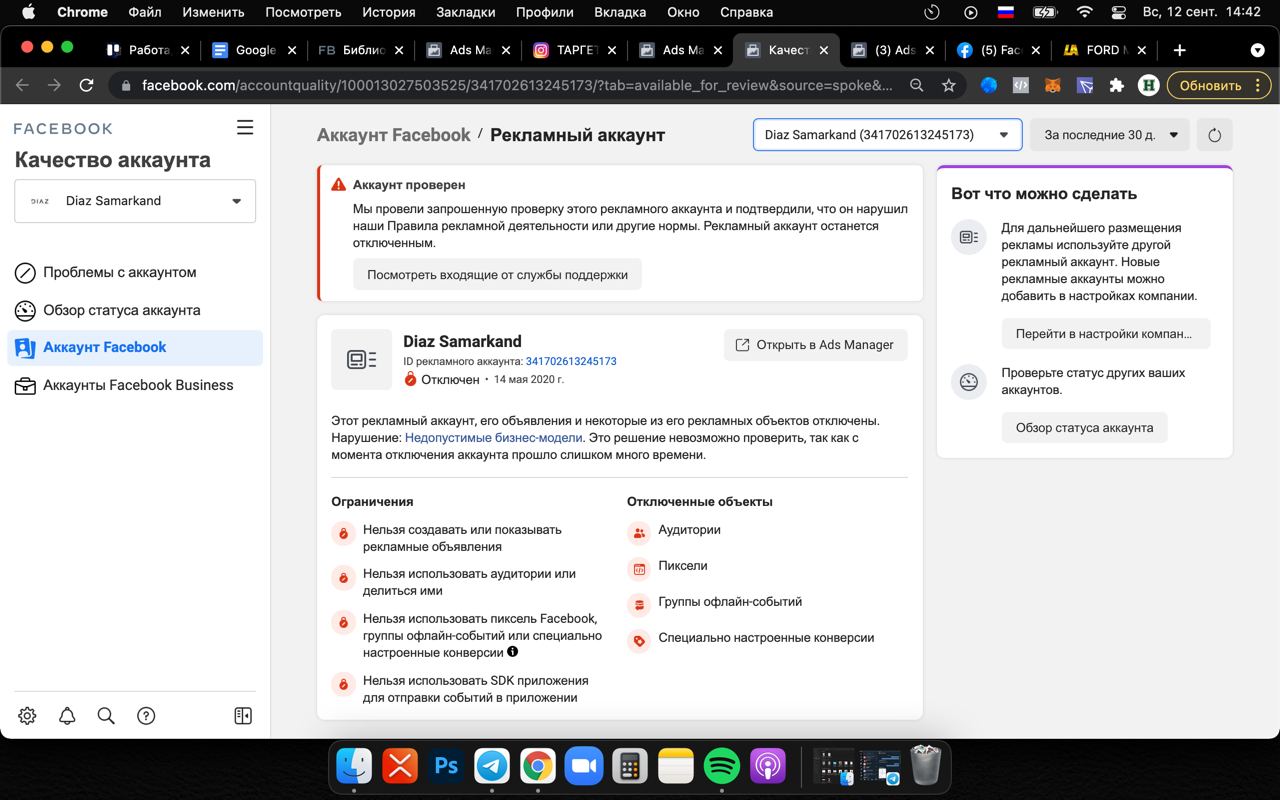Select 'Аккаунты Facebook Business' in the sidebar
Image resolution: width=1280 pixels, height=800 pixels.
pyautogui.click(x=135, y=385)
